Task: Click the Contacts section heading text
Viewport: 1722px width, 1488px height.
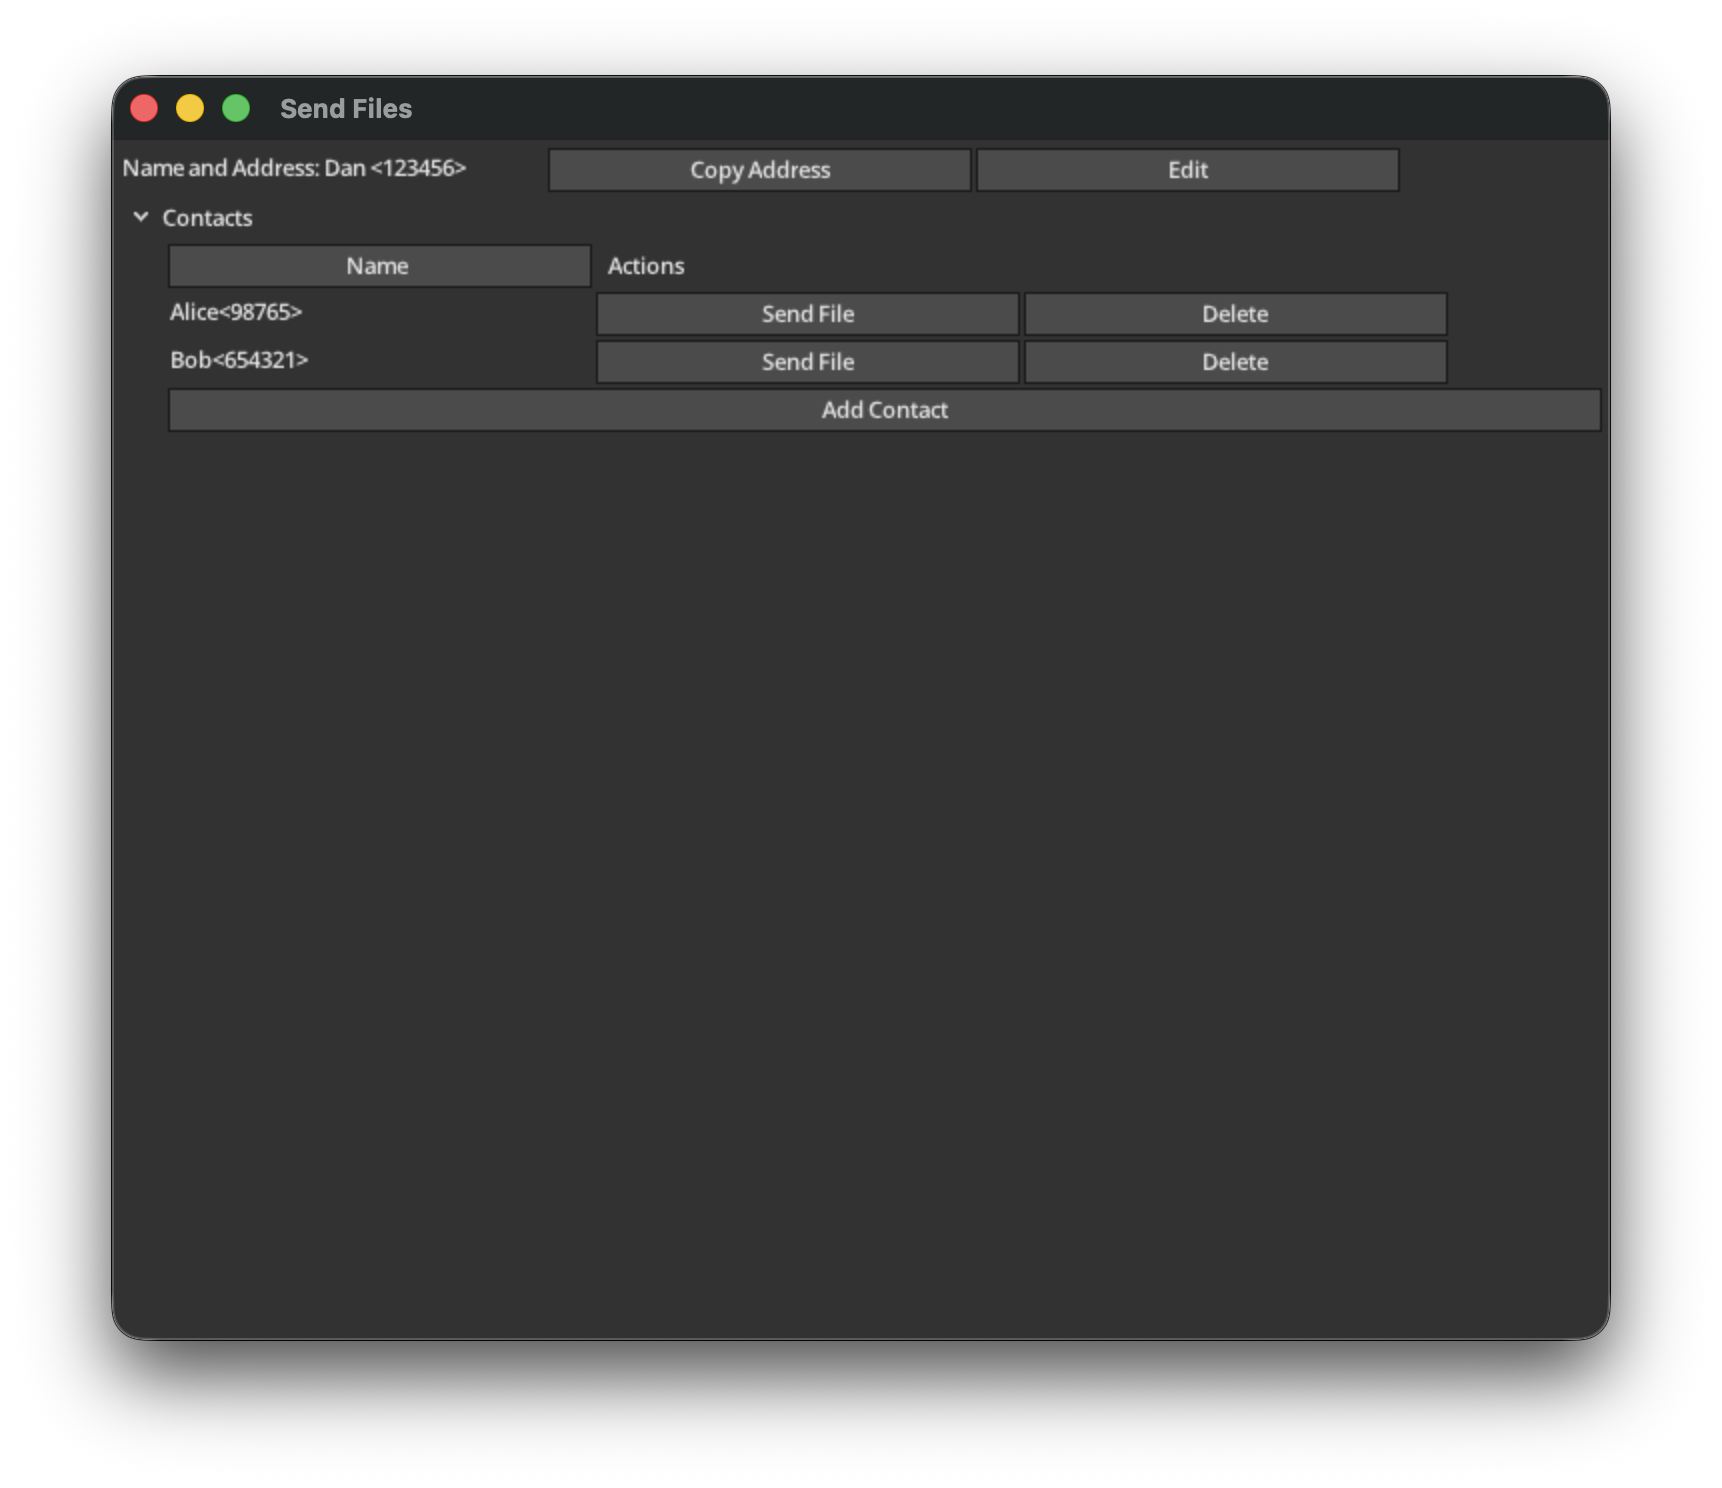Action: [x=207, y=218]
